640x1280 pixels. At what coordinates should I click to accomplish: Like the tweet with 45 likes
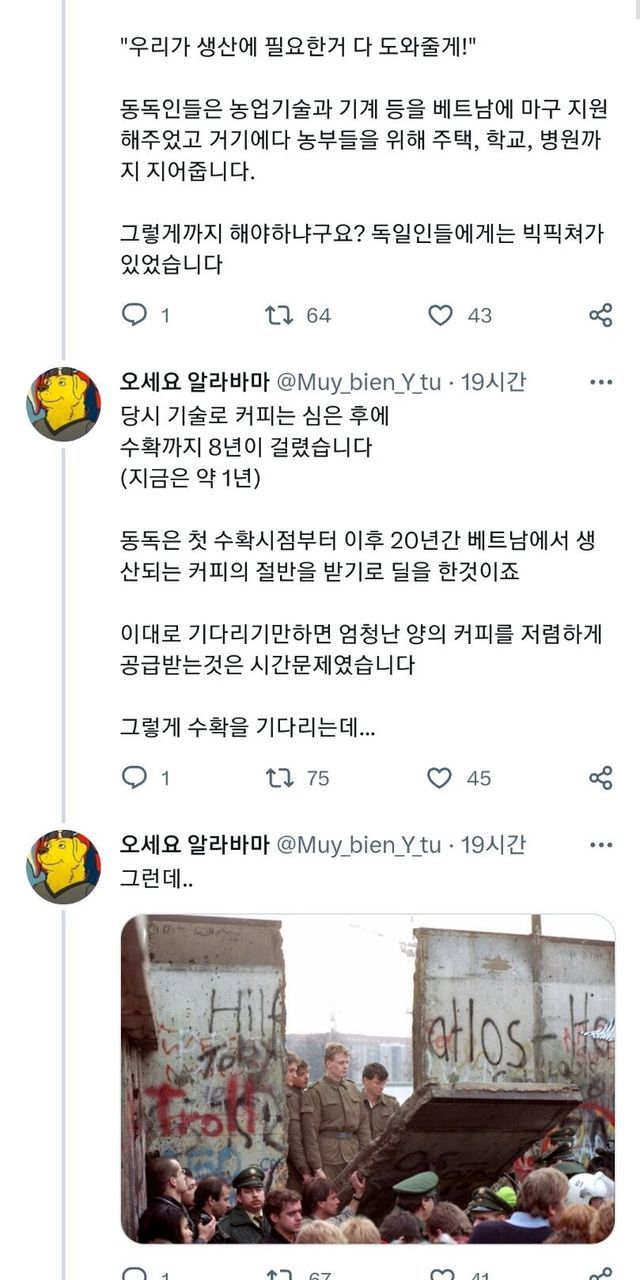point(440,778)
